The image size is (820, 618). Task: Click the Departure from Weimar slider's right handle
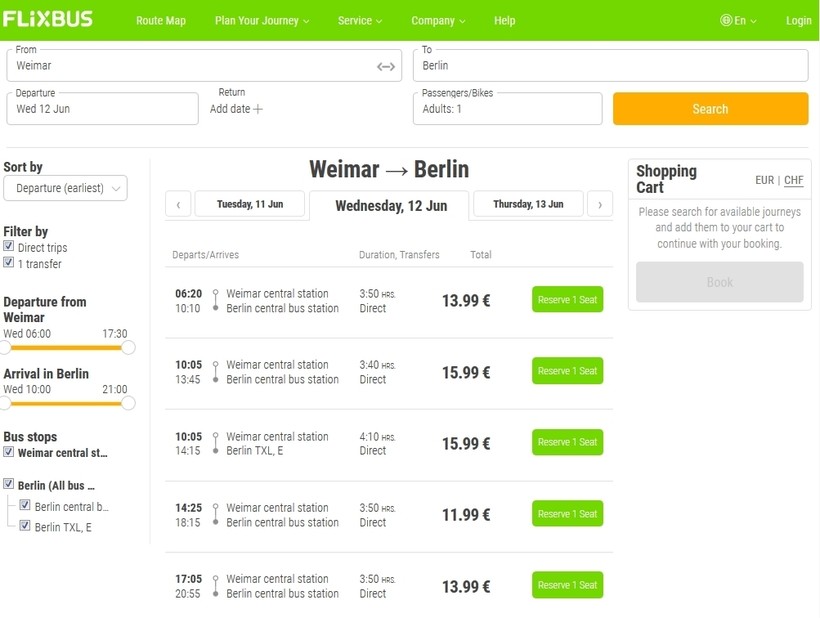pyautogui.click(x=128, y=347)
